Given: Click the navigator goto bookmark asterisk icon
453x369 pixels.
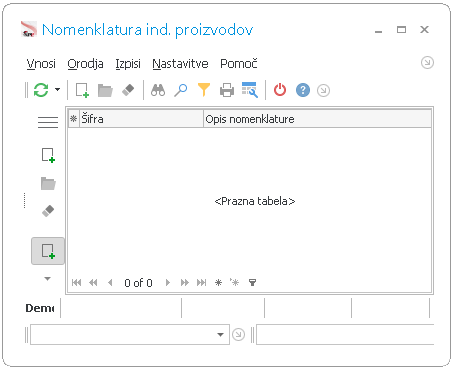Looking at the screenshot, I should [235, 282].
